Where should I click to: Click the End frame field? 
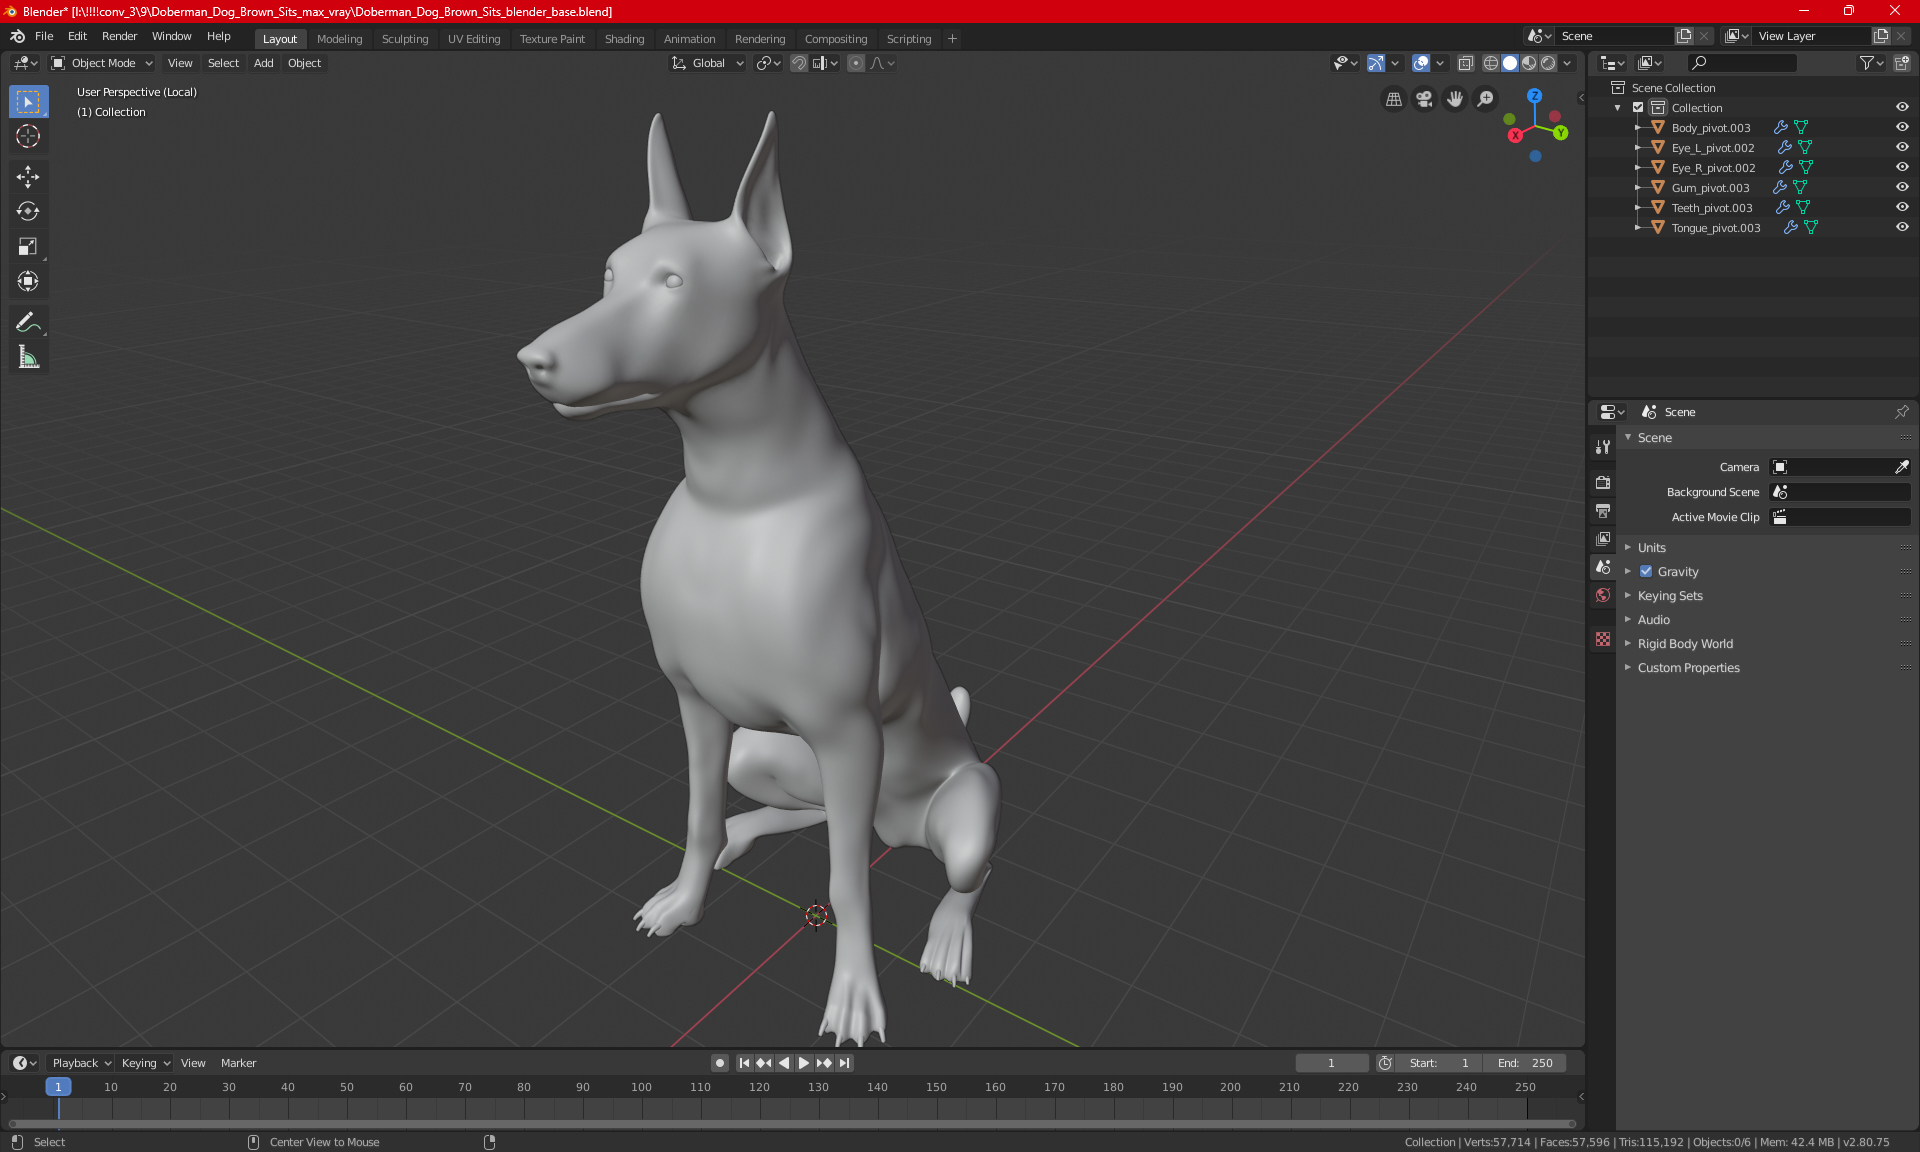[1525, 1063]
